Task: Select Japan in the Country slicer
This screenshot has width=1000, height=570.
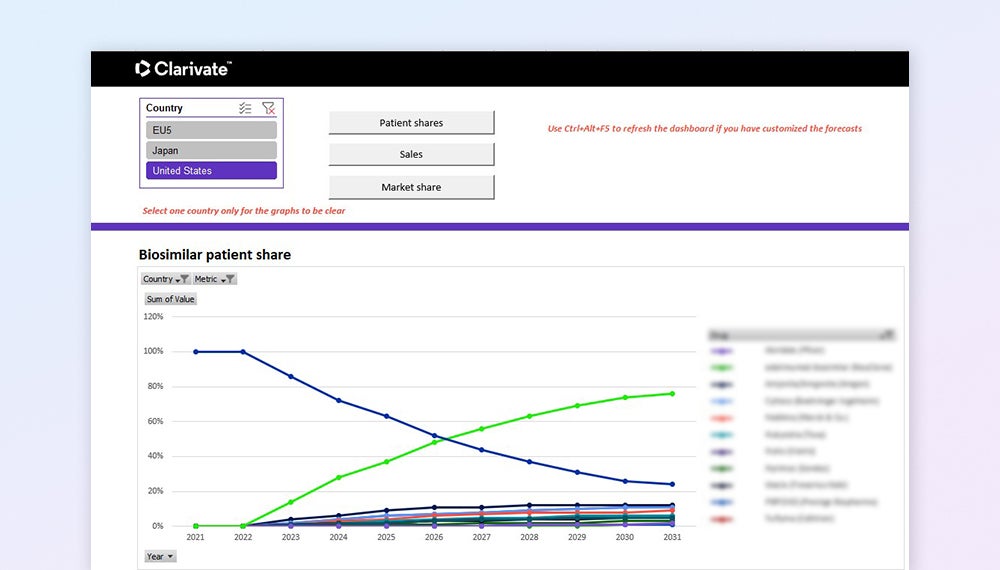Action: tap(211, 150)
